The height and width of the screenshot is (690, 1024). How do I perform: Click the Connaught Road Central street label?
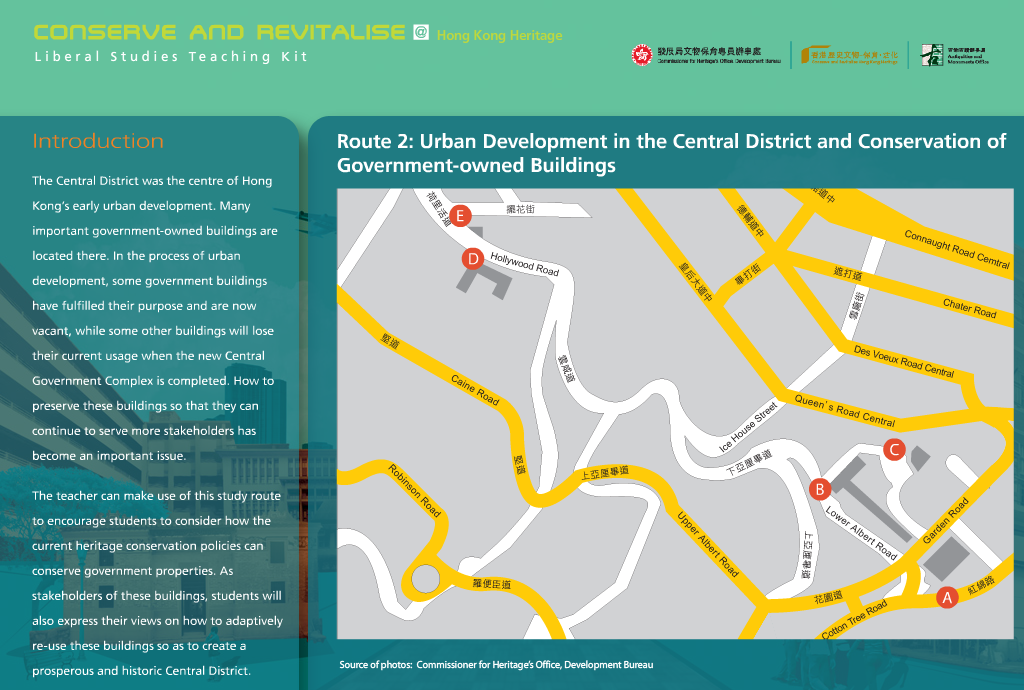click(957, 249)
